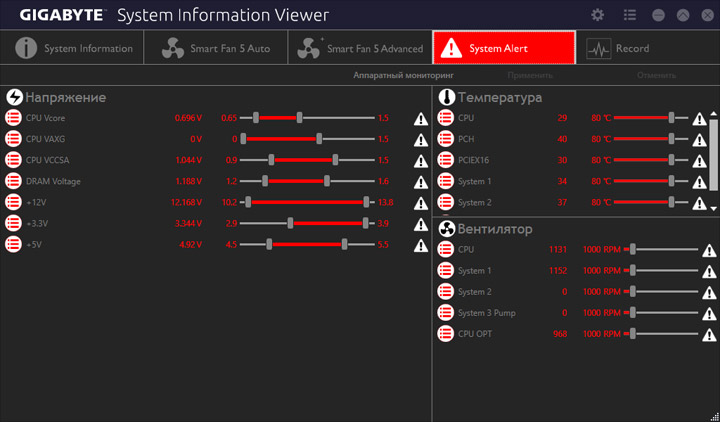720x422 pixels.
Task: Click the CPU Vcore lower limit slider handle
Action: (x=256, y=118)
